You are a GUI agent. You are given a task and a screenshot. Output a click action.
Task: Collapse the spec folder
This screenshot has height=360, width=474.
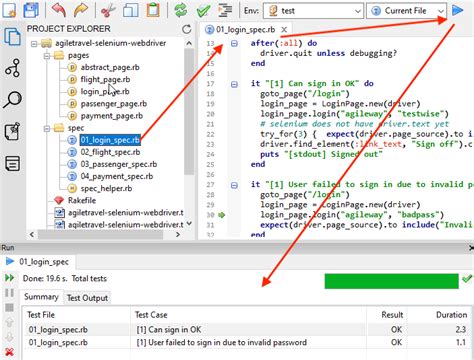[47, 128]
